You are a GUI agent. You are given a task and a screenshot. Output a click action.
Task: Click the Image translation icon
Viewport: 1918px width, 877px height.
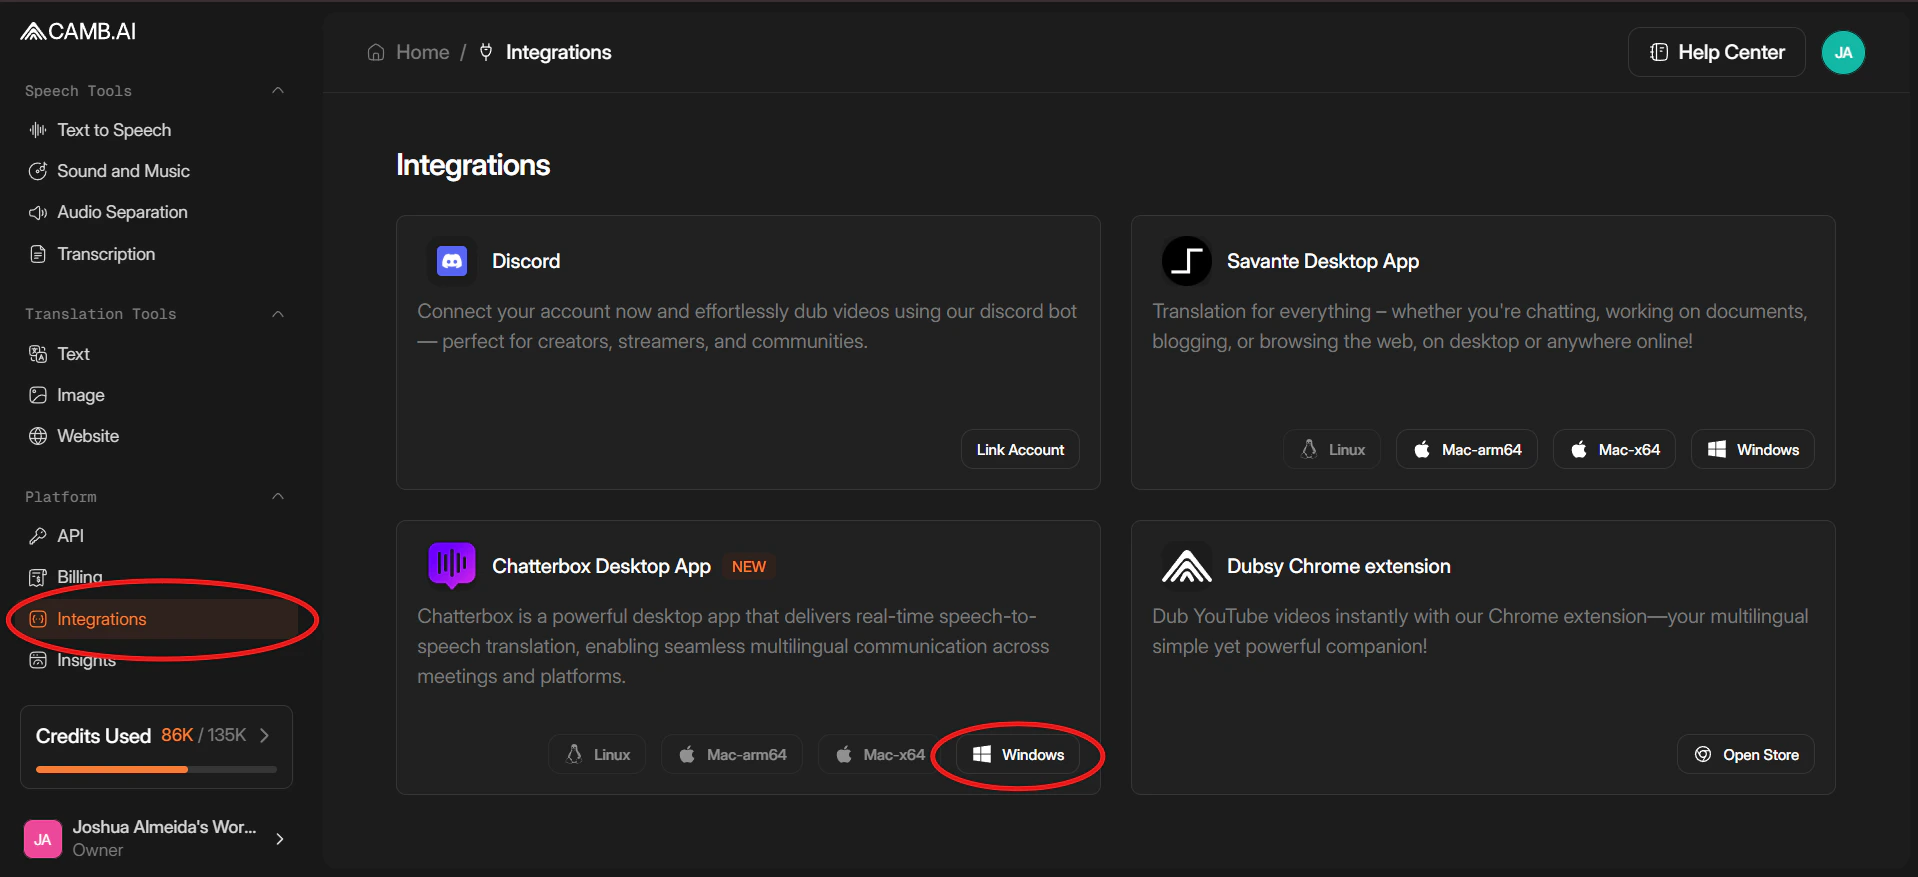(38, 395)
